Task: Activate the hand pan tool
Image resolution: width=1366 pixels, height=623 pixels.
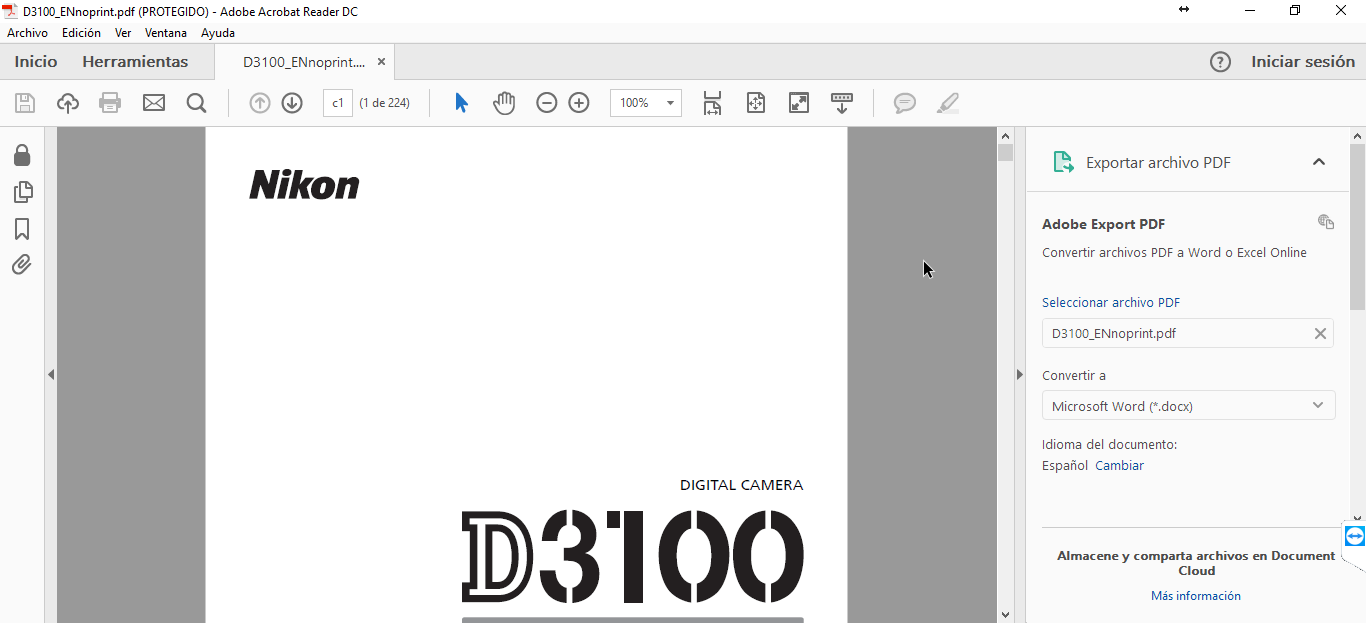Action: tap(504, 103)
